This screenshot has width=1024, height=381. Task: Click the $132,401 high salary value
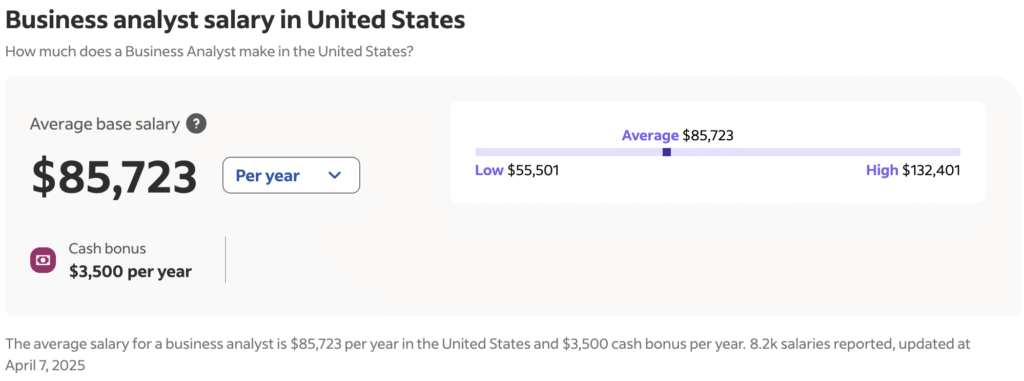tap(931, 171)
